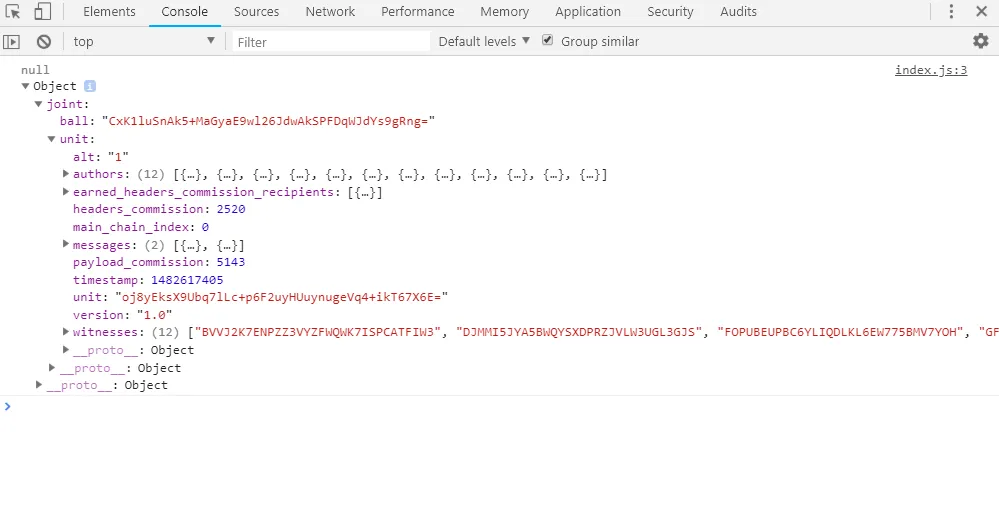This screenshot has width=999, height=509.
Task: Expand the __proto__ beneath witnesses
Action: point(66,350)
